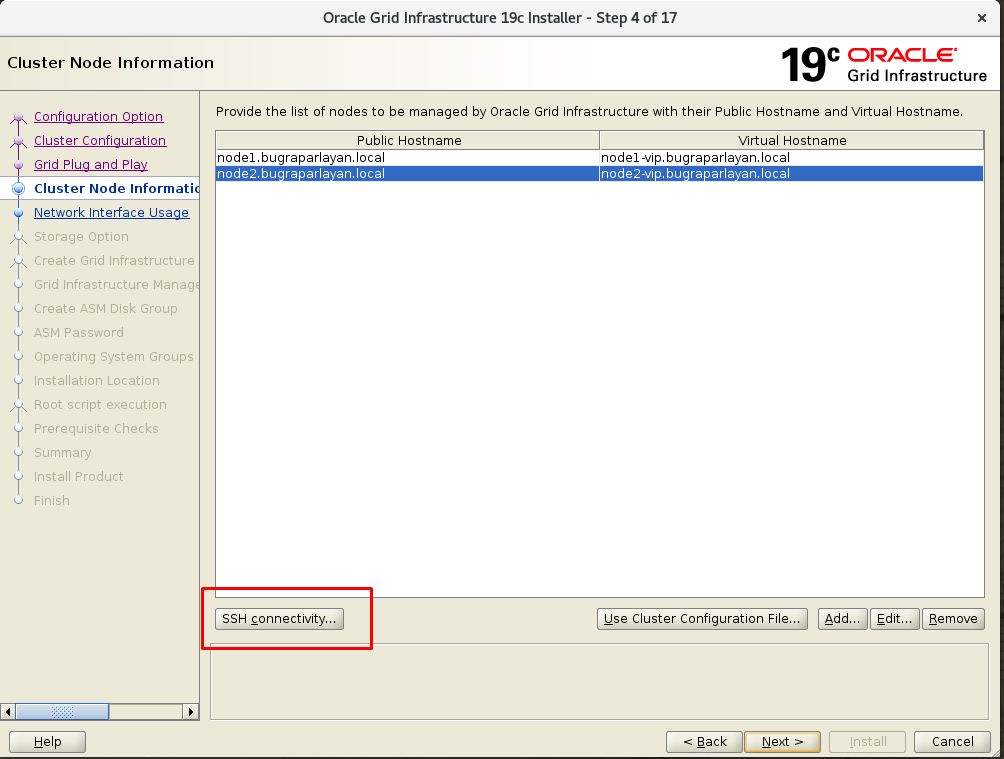
Task: Proceed with the Next button
Action: point(782,742)
